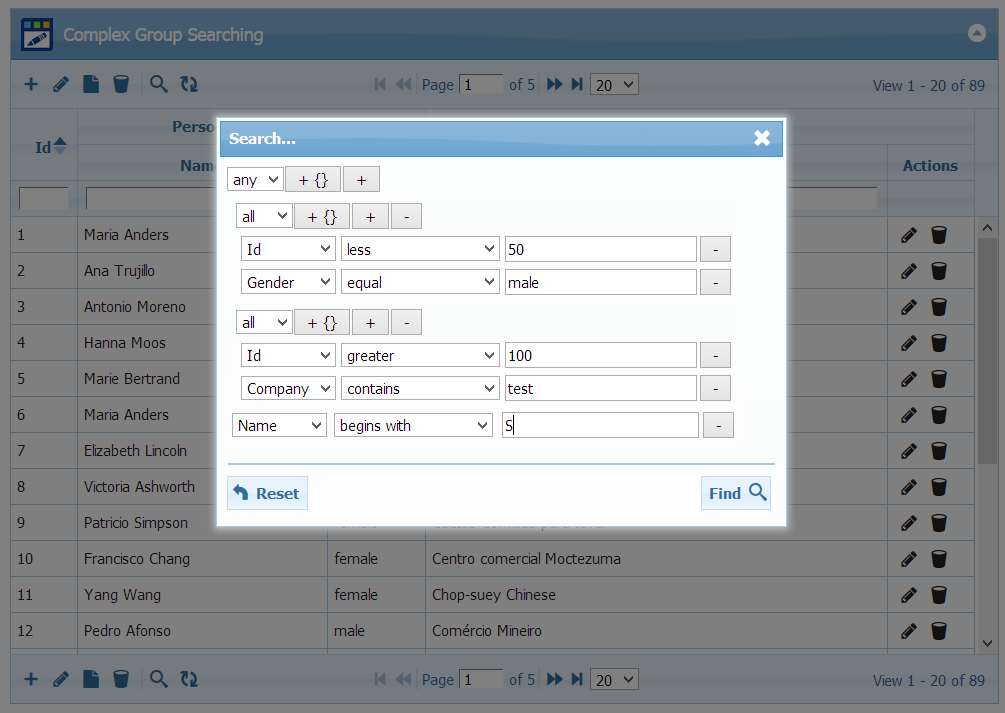1005x713 pixels.
Task: Click the add new record icon
Action: (x=30, y=84)
